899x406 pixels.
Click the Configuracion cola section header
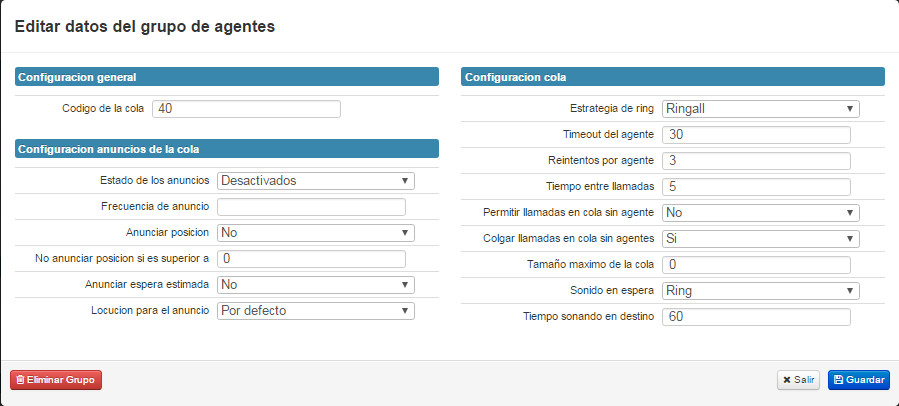(673, 77)
